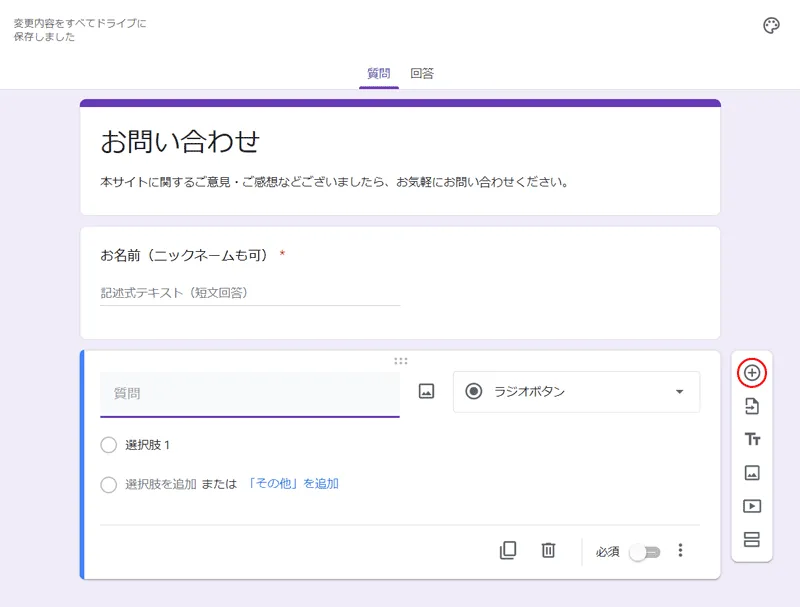Click the saved to Drive status text

tap(80, 30)
